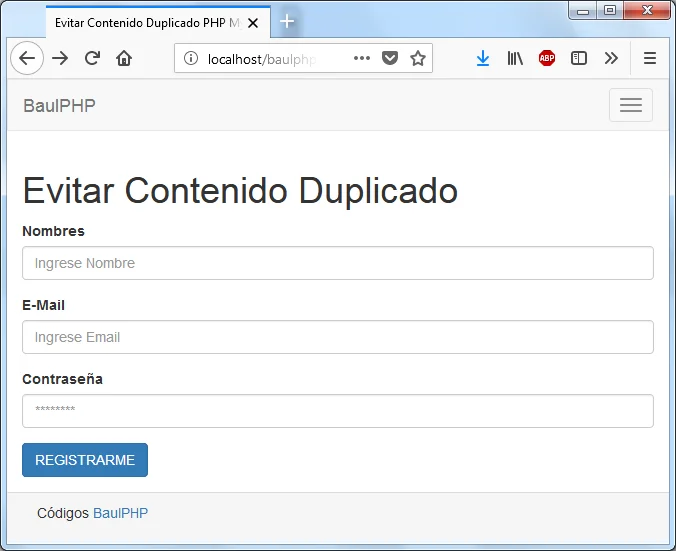
Task: Open a new tab with plus
Action: 287,21
